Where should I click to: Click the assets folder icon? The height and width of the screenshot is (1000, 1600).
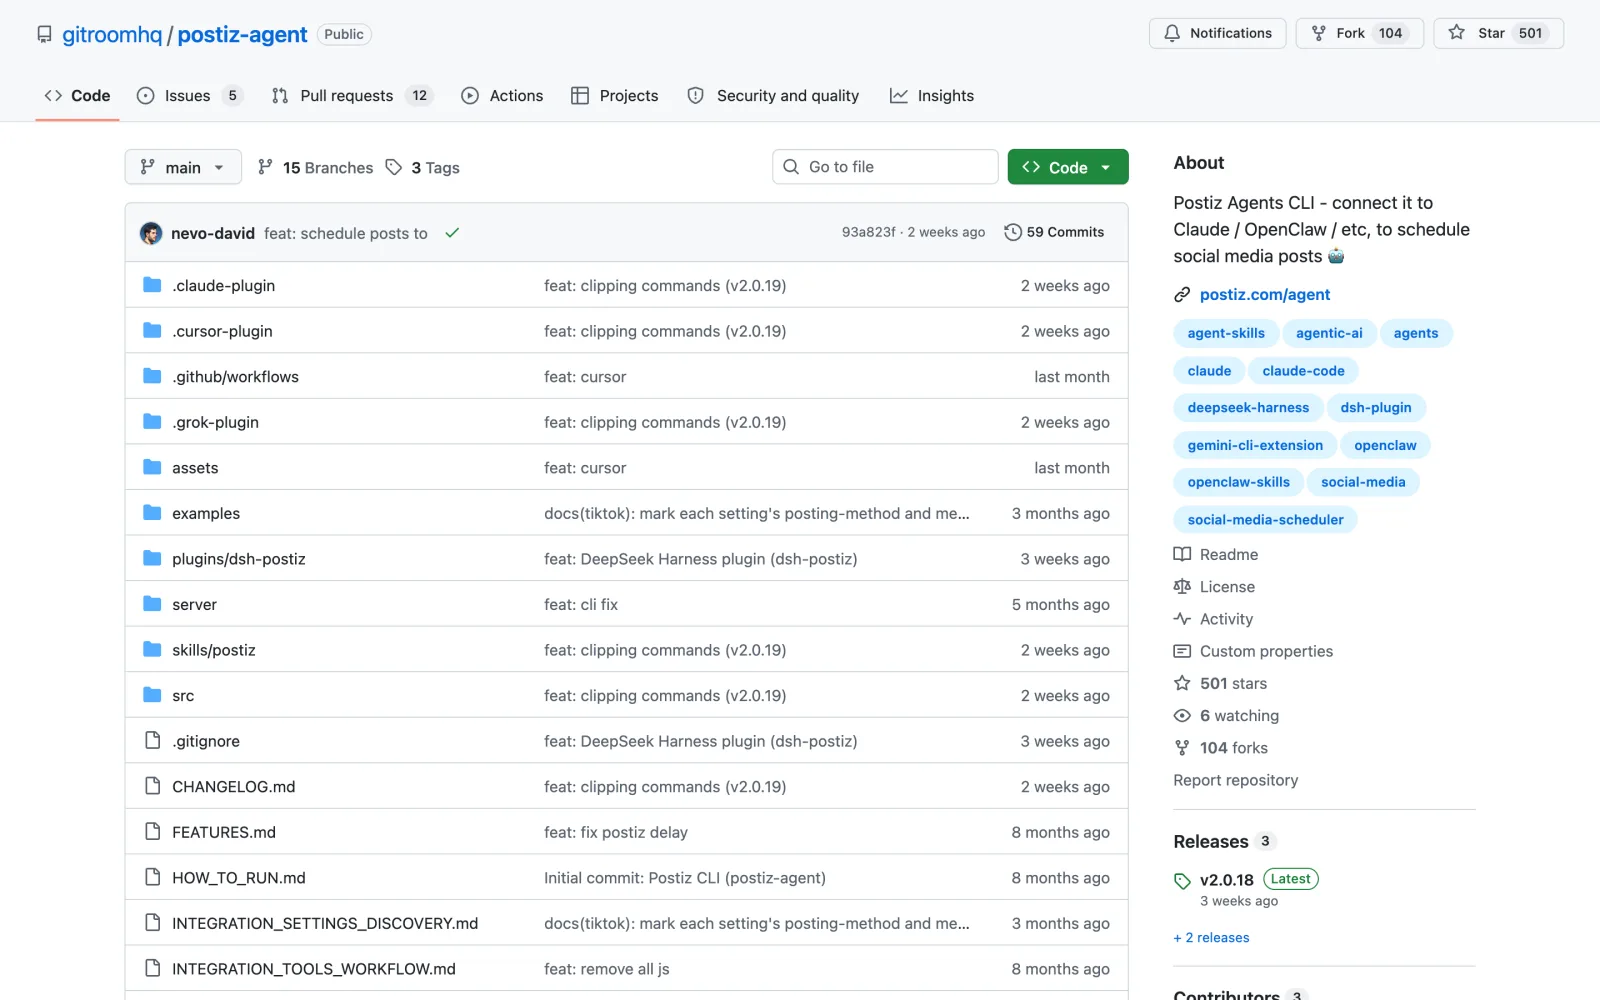152,467
